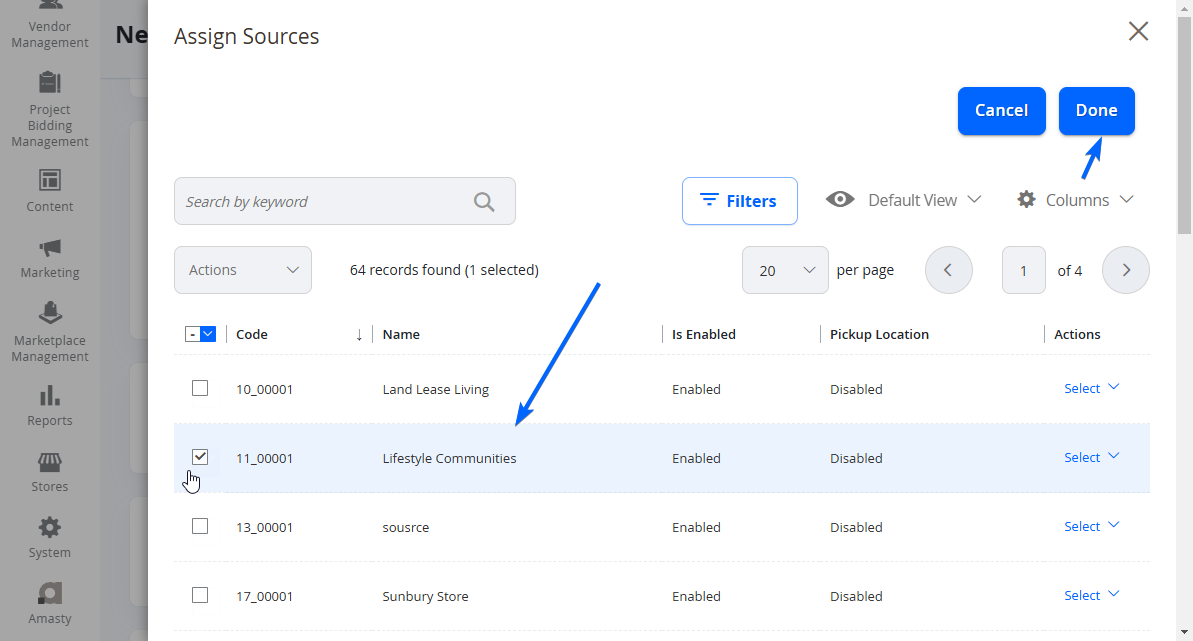
Task: Open Select dropdown for Sunbury Store
Action: [x=1092, y=595]
